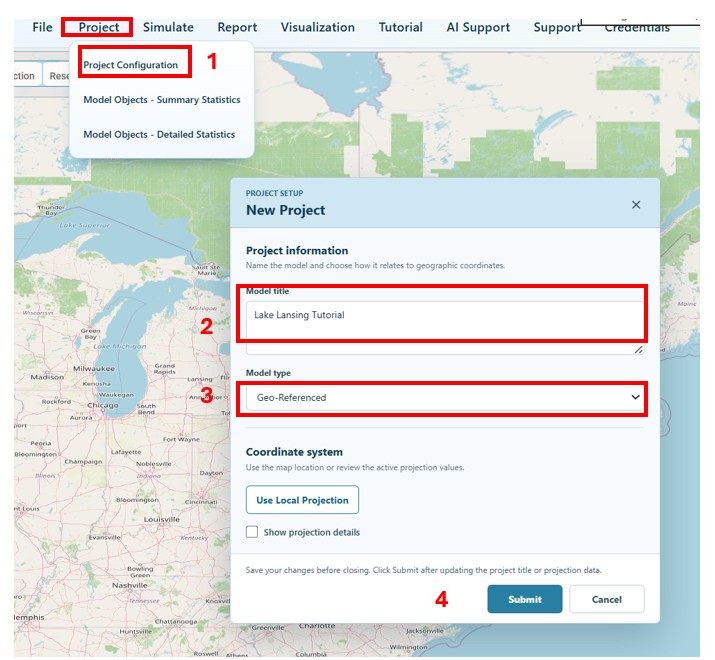Choose Model Objects - Detailed Statistics

[x=159, y=135]
